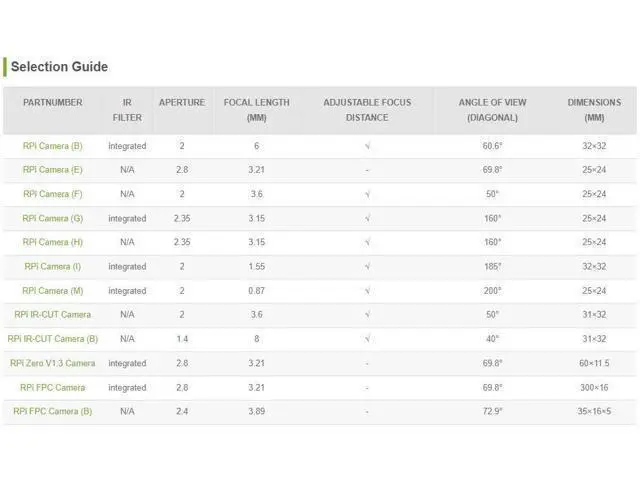The width and height of the screenshot is (640, 480).
Task: Open RPi Zero V1.3 Camera link
Action: (x=53, y=363)
